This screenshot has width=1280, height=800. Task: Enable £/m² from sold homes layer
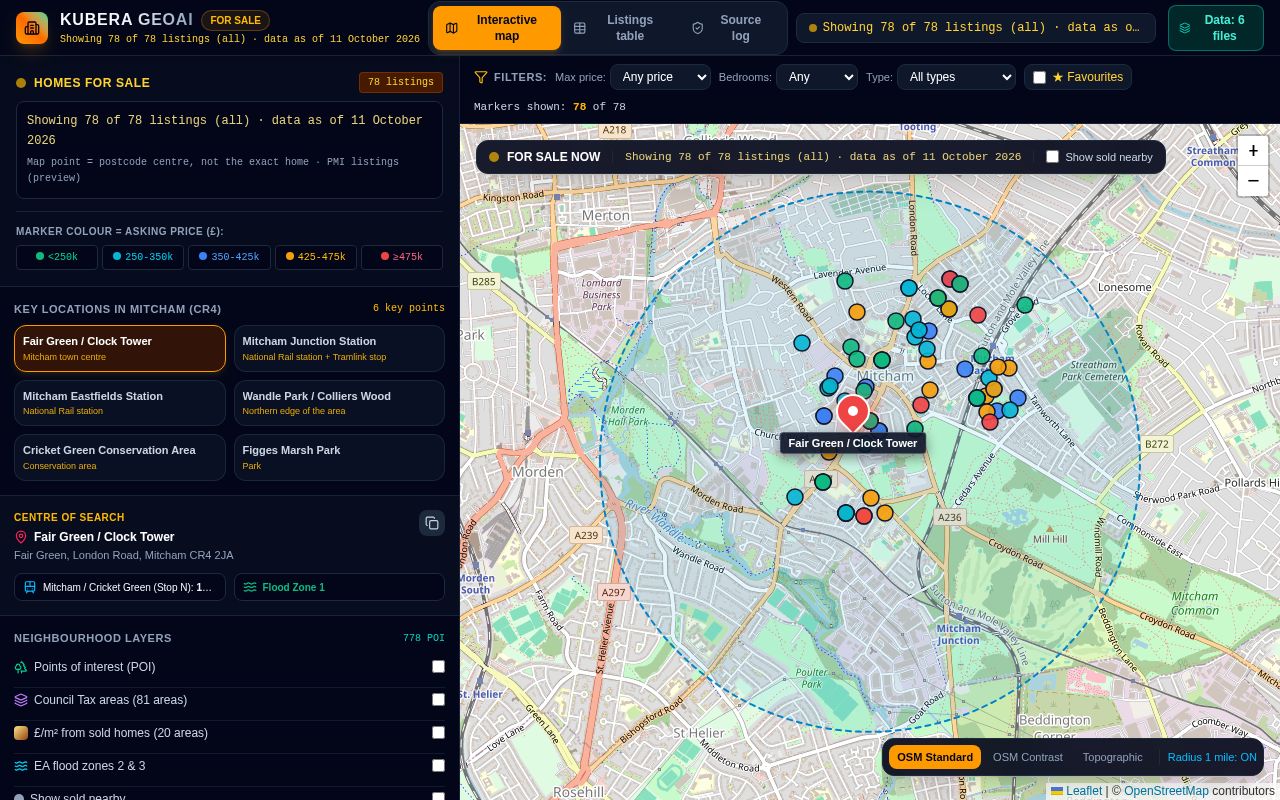coord(438,733)
